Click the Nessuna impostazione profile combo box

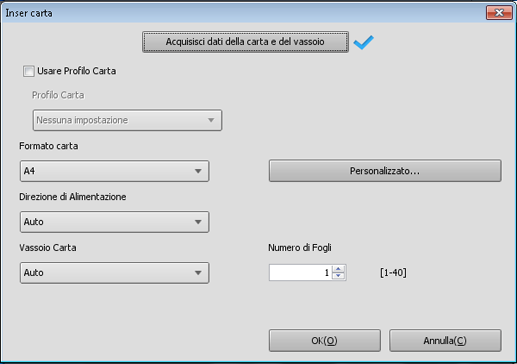coord(127,120)
